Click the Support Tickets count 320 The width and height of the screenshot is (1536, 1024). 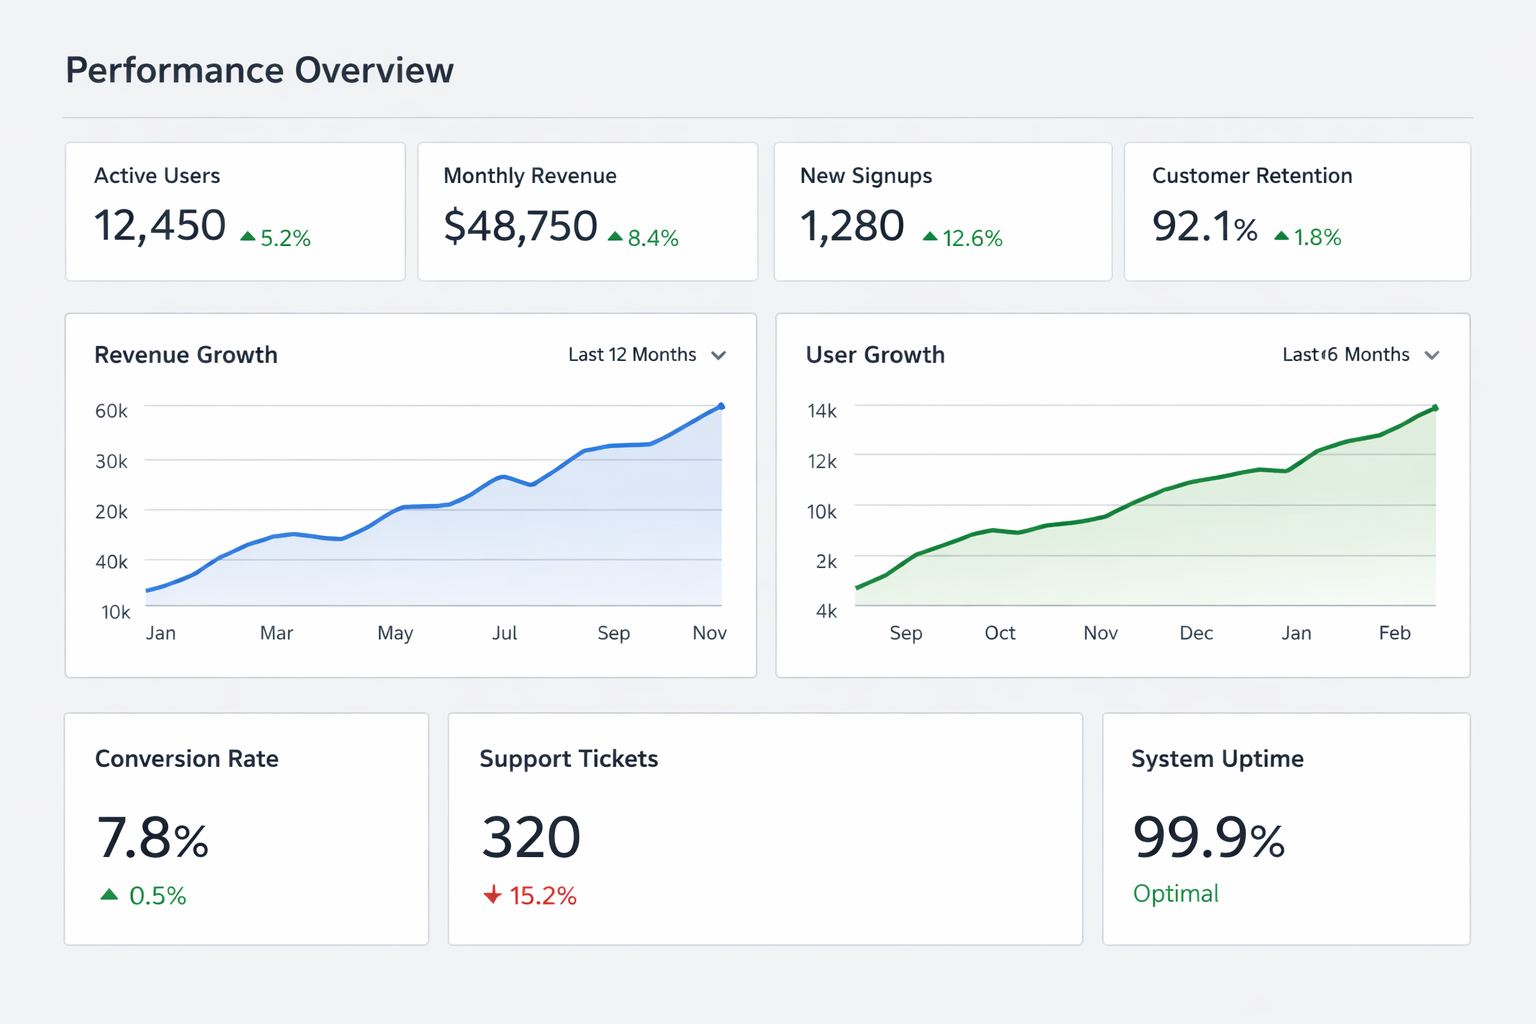(x=531, y=837)
